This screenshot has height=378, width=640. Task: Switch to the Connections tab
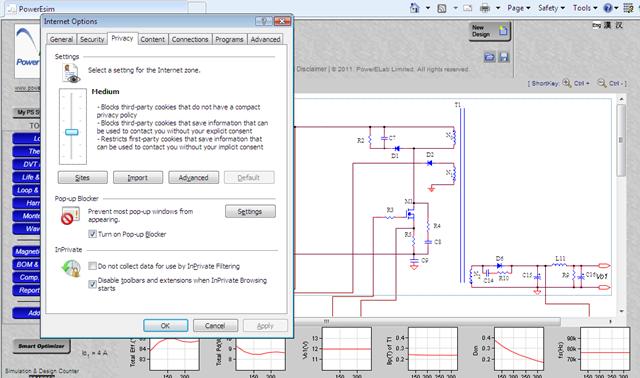click(190, 39)
